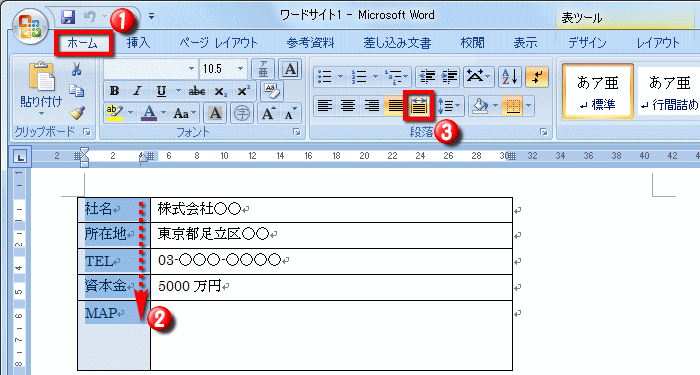700x375 pixels.
Task: Save document with the floppy disk icon
Action: (68, 17)
